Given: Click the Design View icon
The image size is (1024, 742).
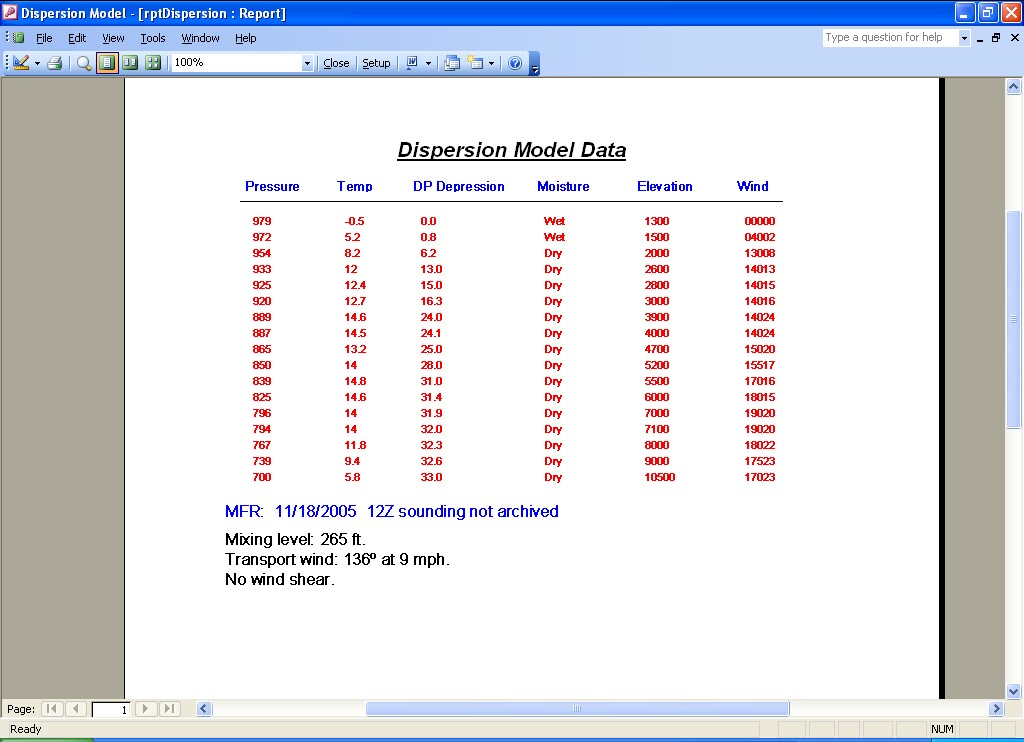Looking at the screenshot, I should [21, 63].
